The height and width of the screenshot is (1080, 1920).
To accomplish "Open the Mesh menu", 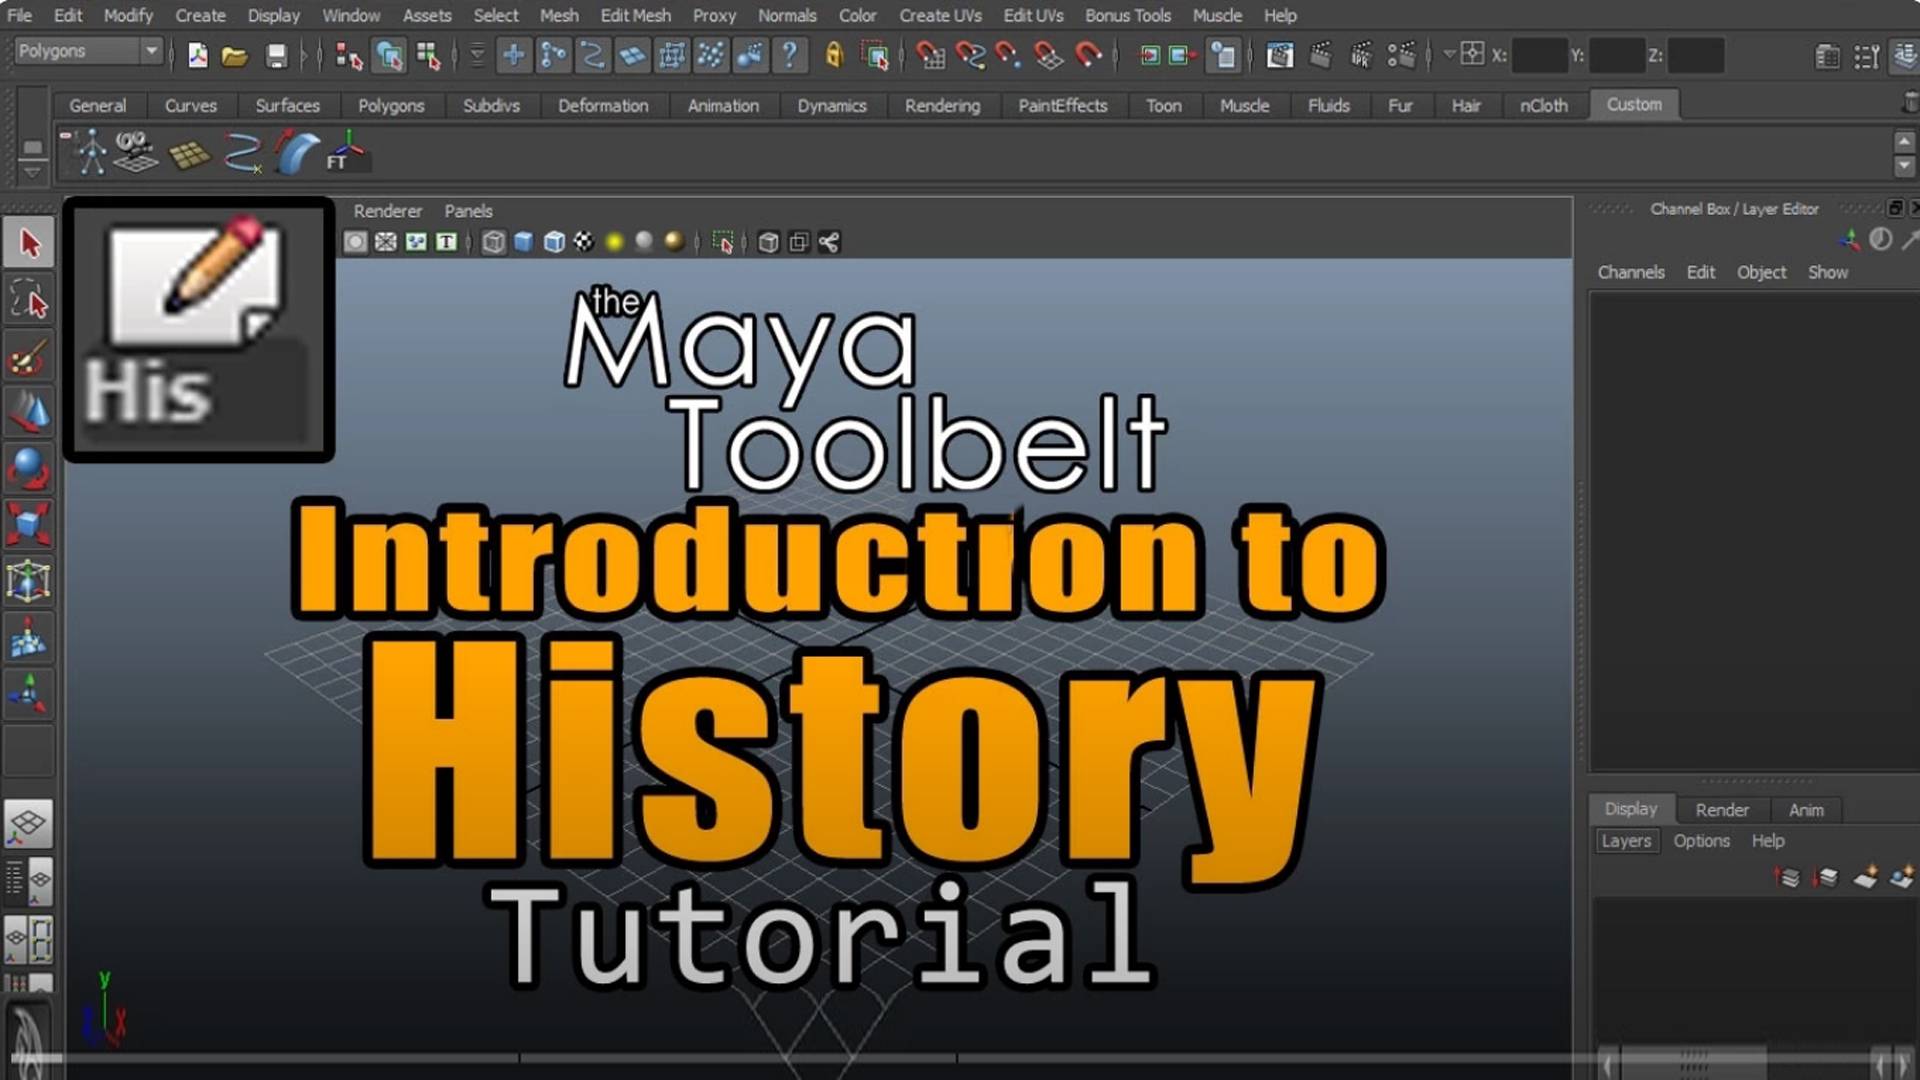I will point(558,15).
